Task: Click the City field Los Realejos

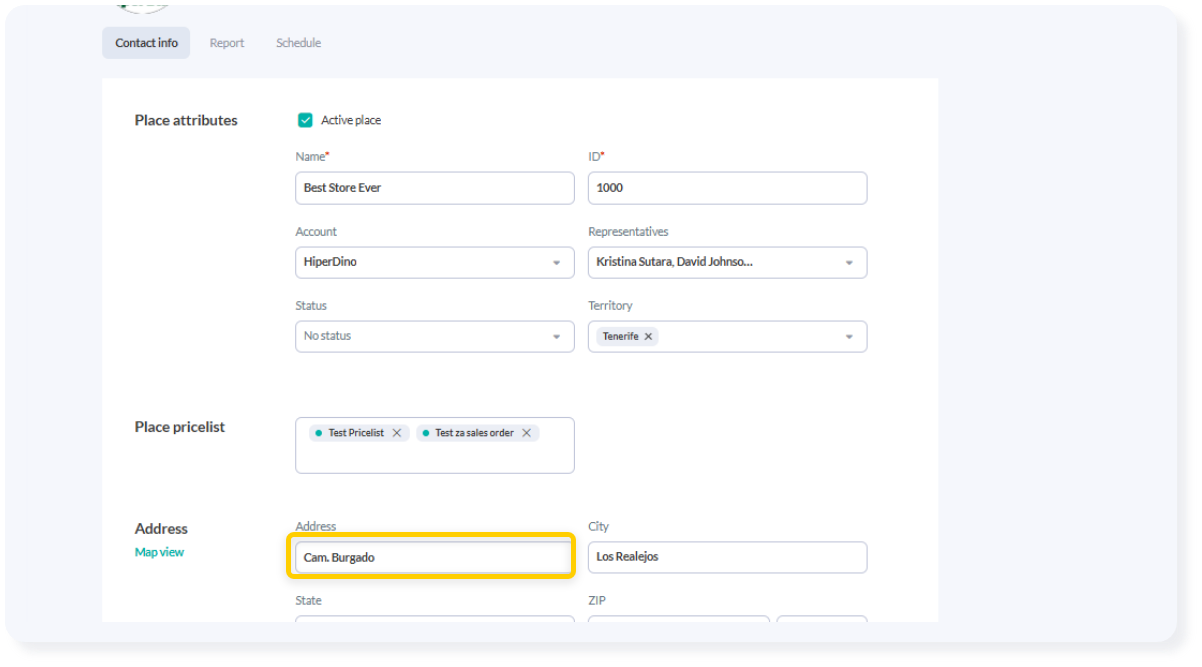Action: (x=726, y=557)
